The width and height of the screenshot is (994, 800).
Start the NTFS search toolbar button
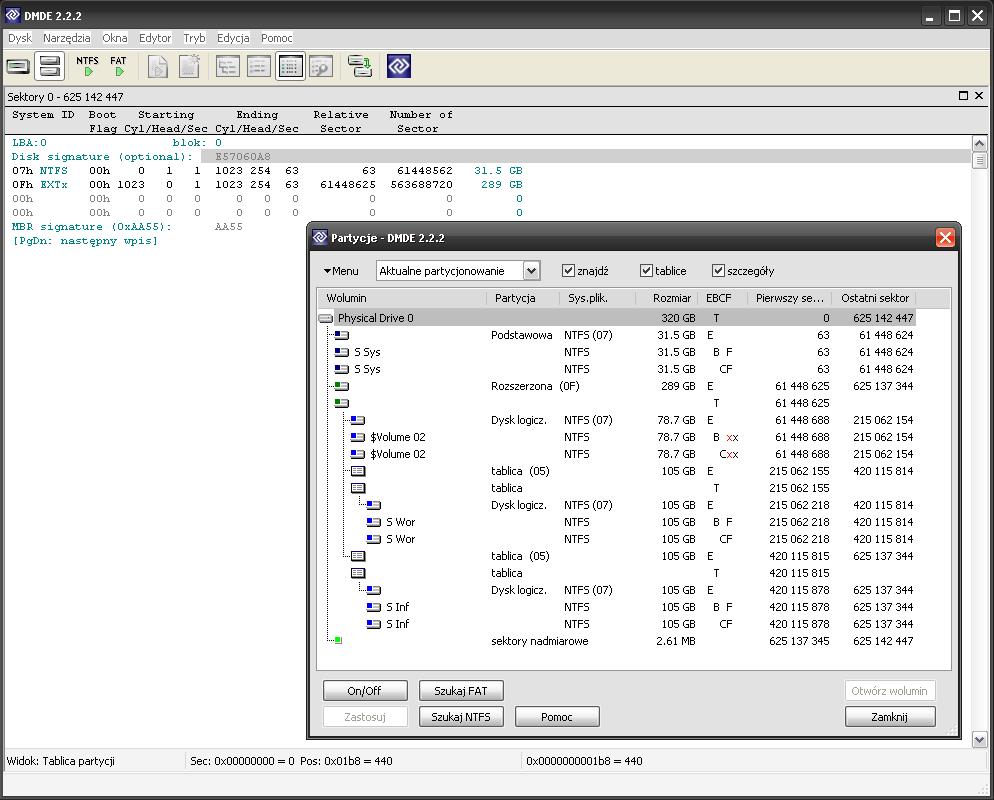[87, 66]
